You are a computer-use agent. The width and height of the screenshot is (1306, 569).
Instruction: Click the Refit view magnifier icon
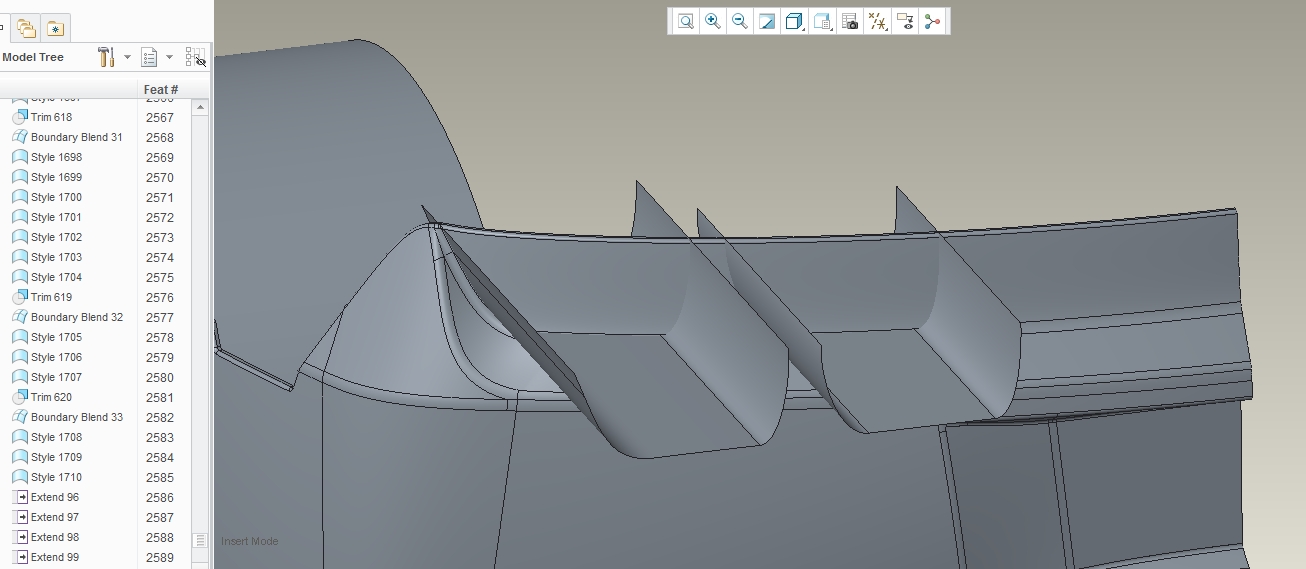[685, 21]
